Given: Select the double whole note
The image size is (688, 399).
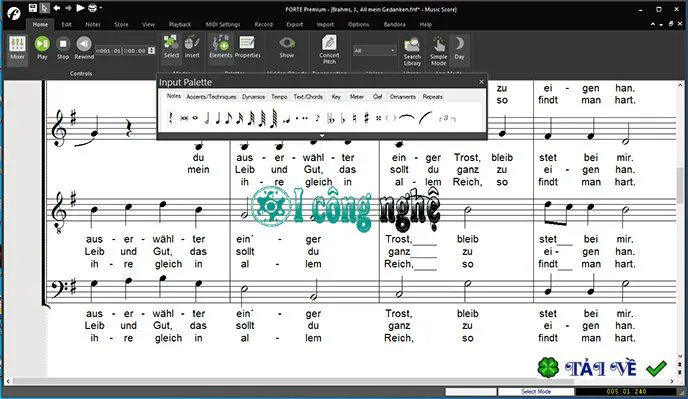Looking at the screenshot, I should pos(185,118).
